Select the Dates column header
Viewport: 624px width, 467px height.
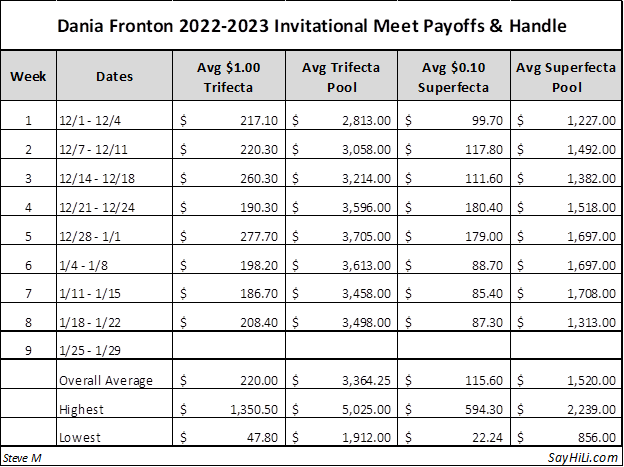[113, 76]
